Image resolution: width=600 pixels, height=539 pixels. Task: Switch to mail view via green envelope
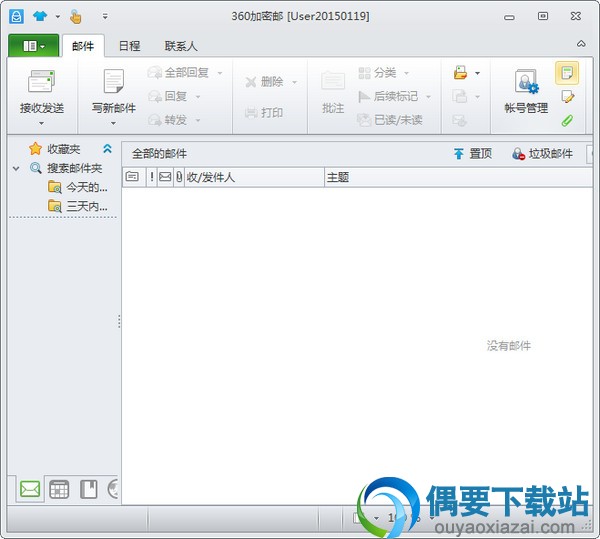(x=30, y=489)
